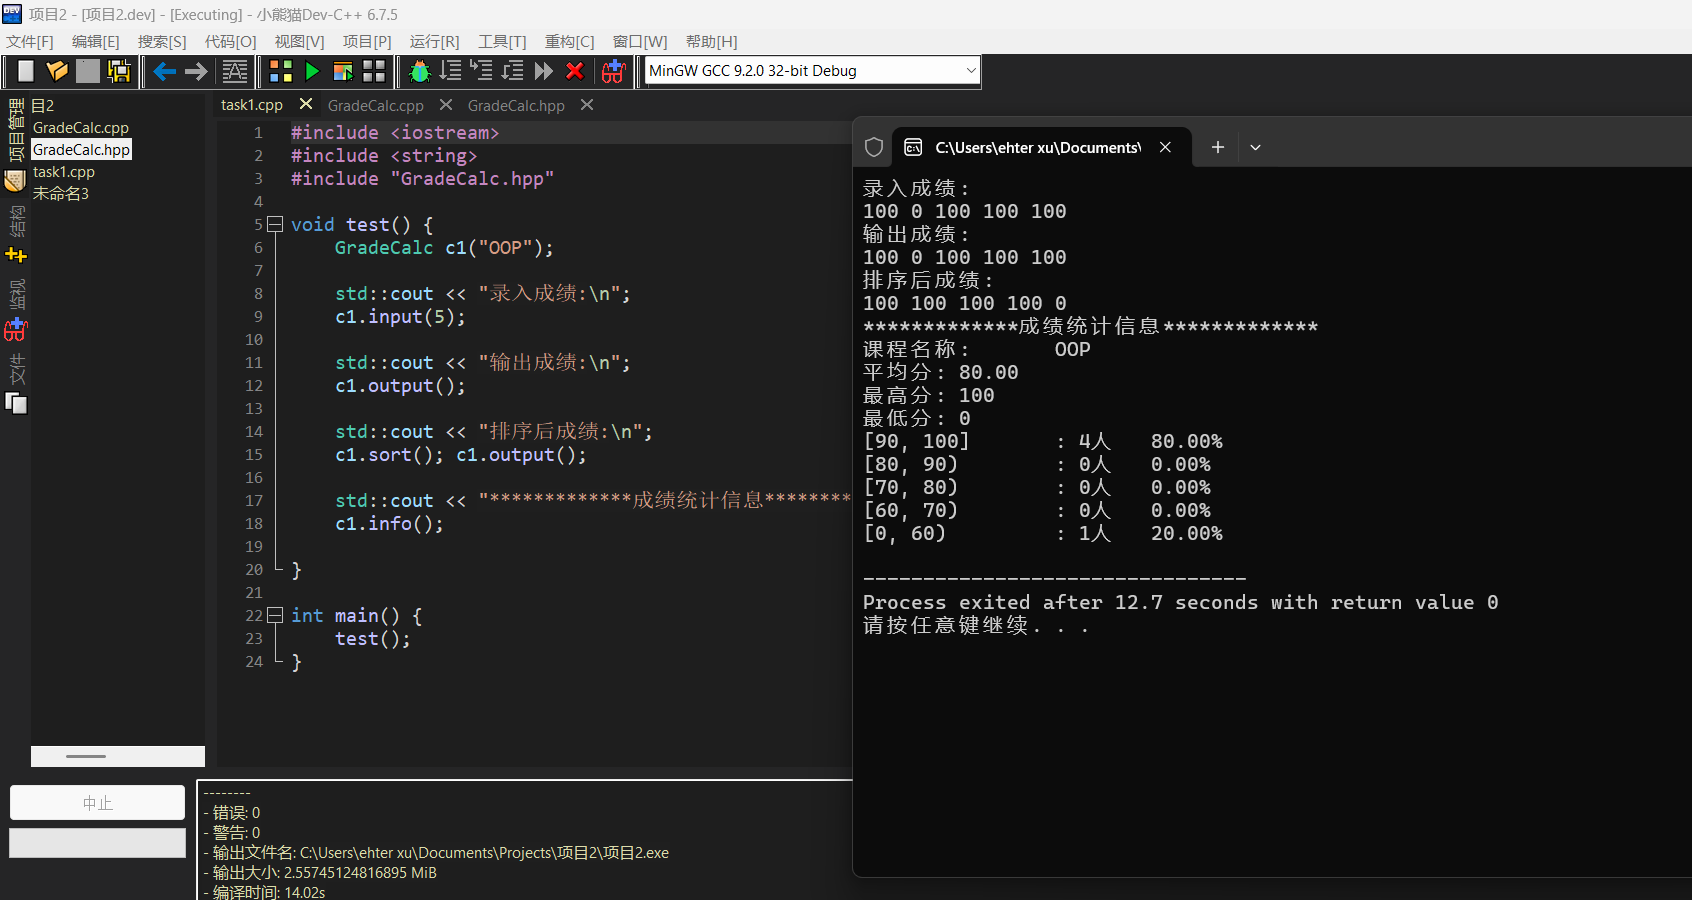Go back with the blue left arrow
The width and height of the screenshot is (1692, 900).
[x=165, y=71]
